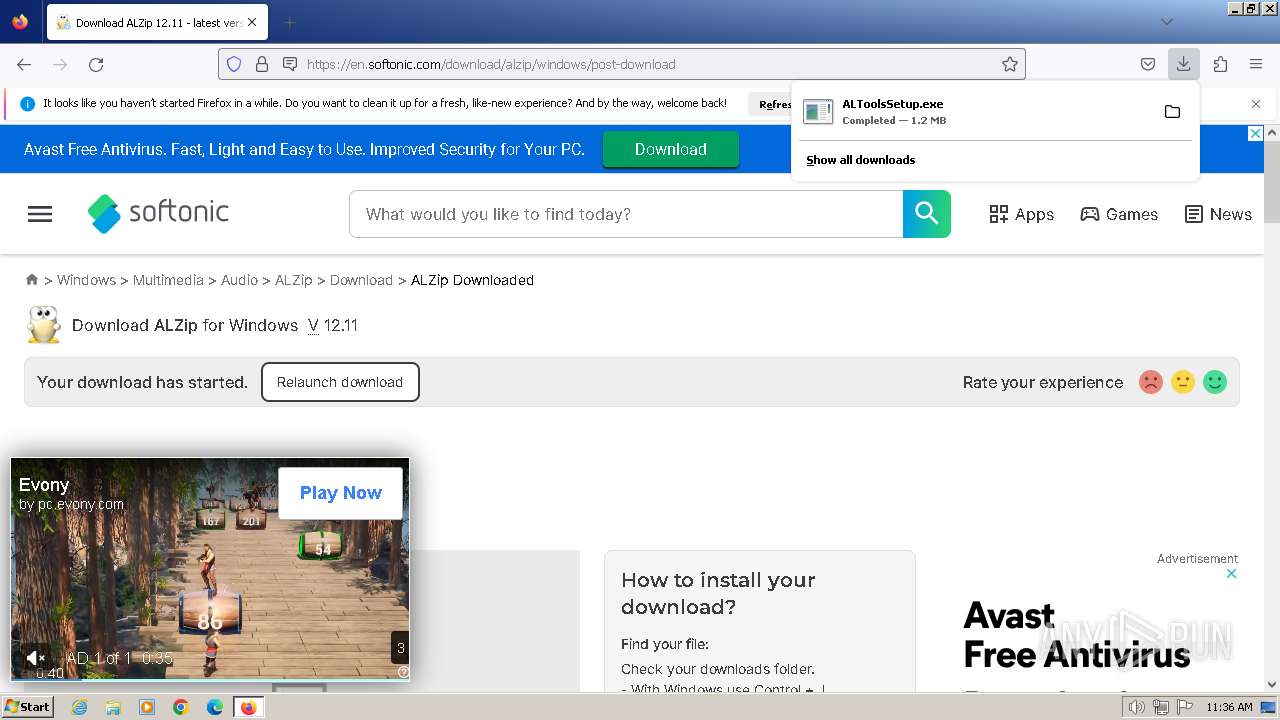Click Avast banner green Download button
Viewport: 1280px width, 720px height.
(670, 149)
